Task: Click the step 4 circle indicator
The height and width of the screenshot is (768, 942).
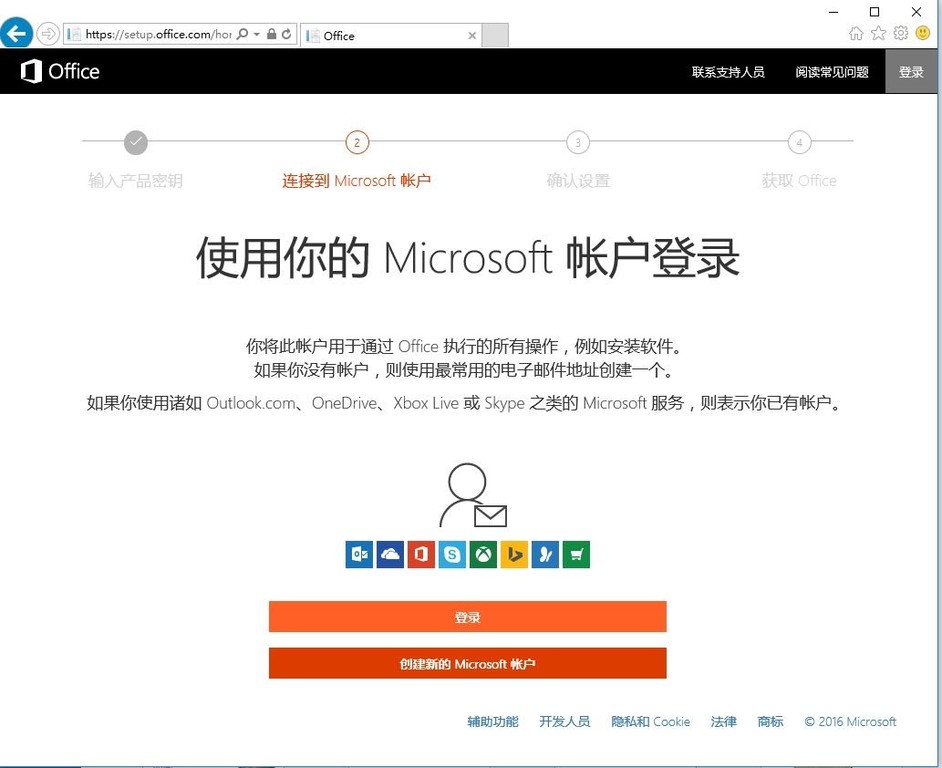Action: click(x=799, y=142)
